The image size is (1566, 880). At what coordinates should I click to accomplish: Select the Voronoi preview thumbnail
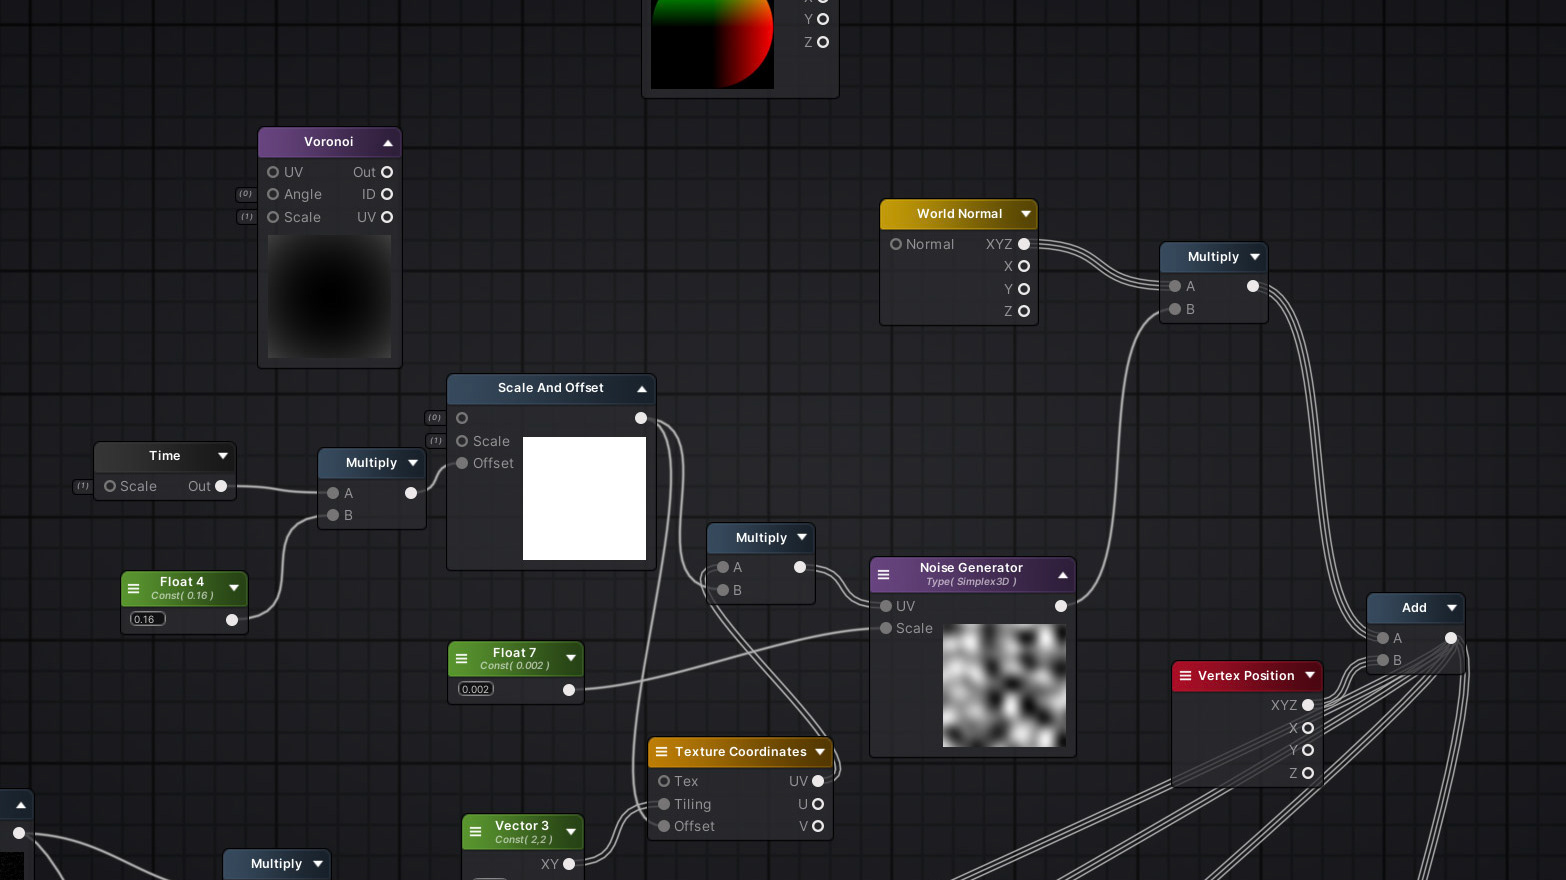tap(329, 296)
